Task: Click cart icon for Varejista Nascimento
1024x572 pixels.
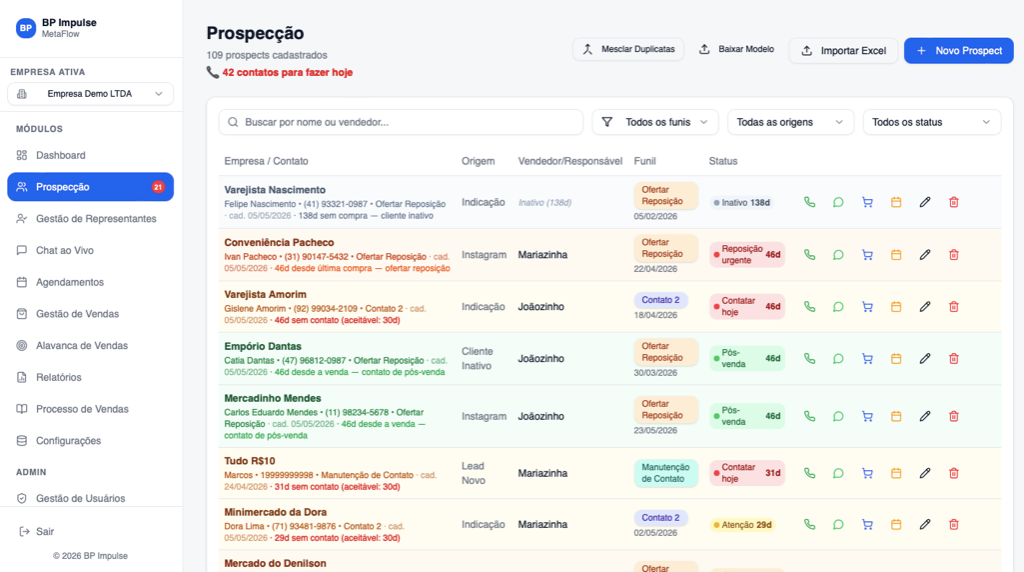Action: click(867, 202)
